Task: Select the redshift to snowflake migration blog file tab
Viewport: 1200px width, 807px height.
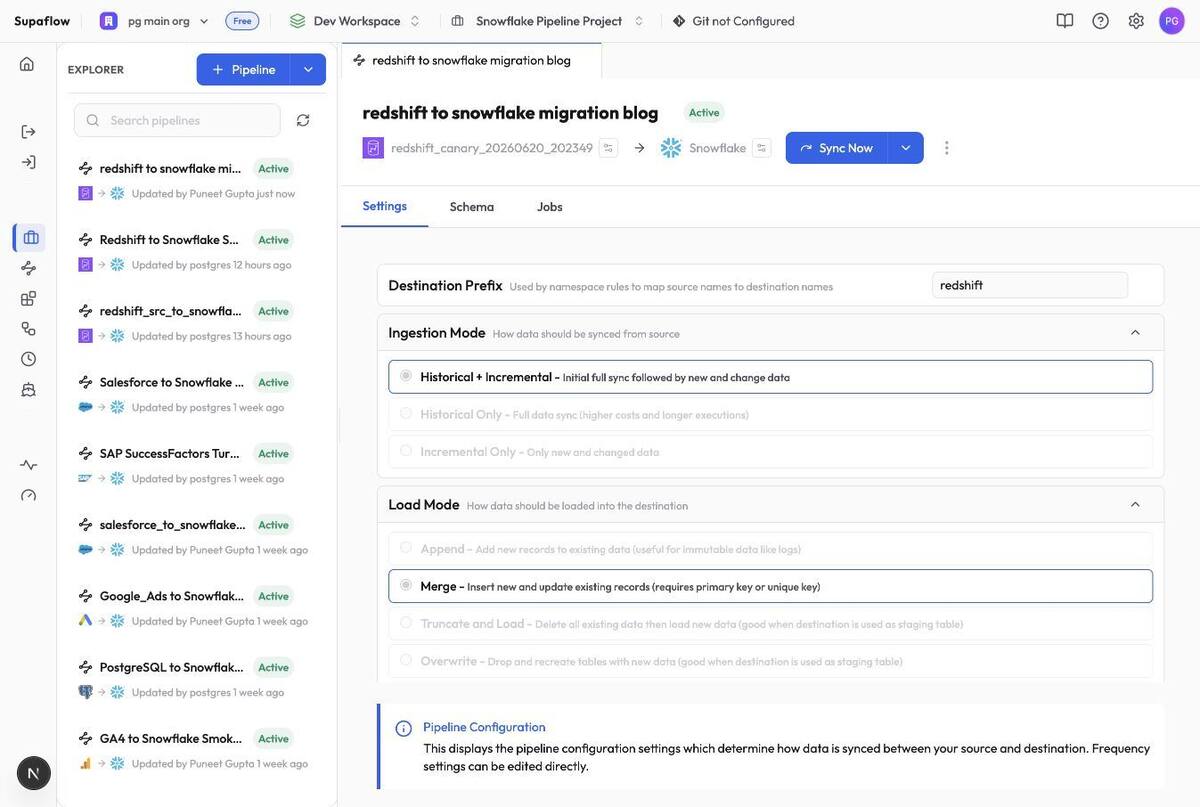Action: tap(471, 60)
